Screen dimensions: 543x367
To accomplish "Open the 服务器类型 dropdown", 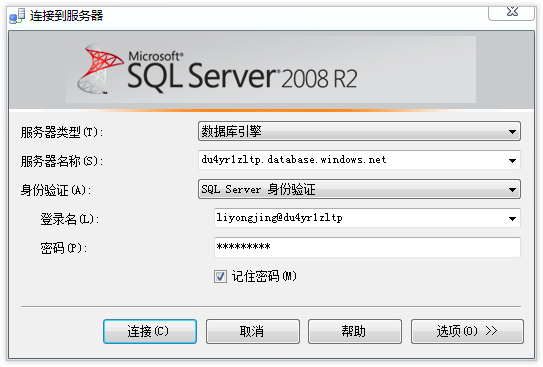I will (359, 131).
